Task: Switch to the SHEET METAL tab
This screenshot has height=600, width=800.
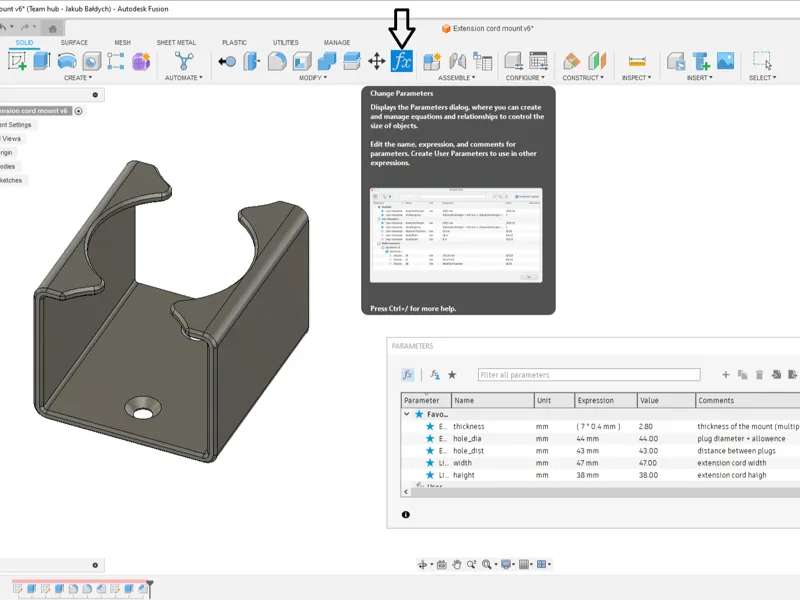Action: coord(176,42)
